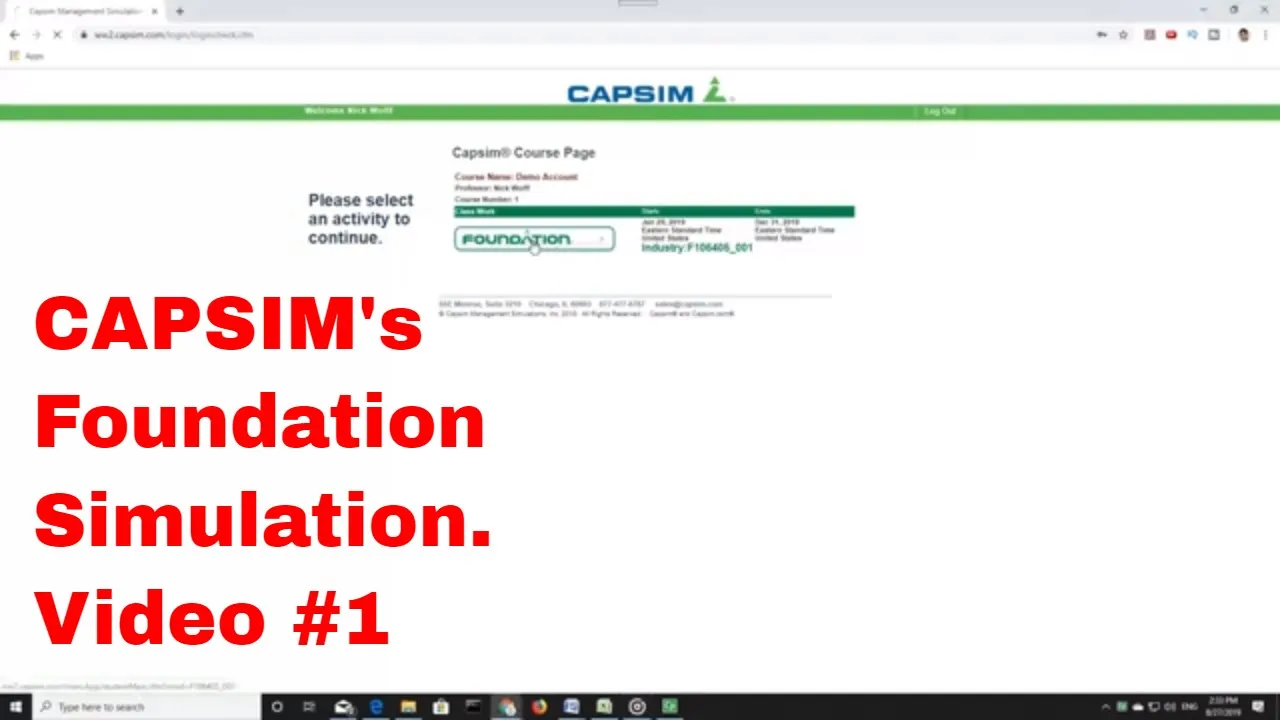
Task: Open the circular icon app on taskbar
Action: 637,707
